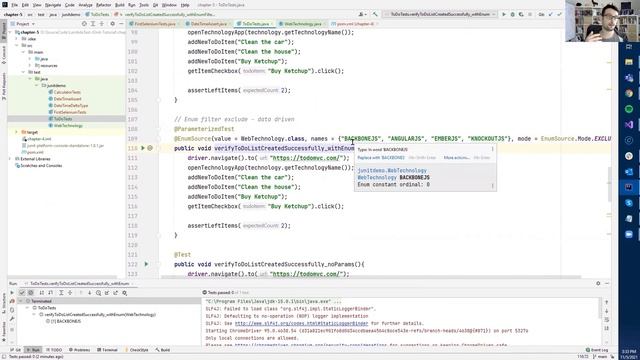Expand the target folder in the project tree

(17, 132)
